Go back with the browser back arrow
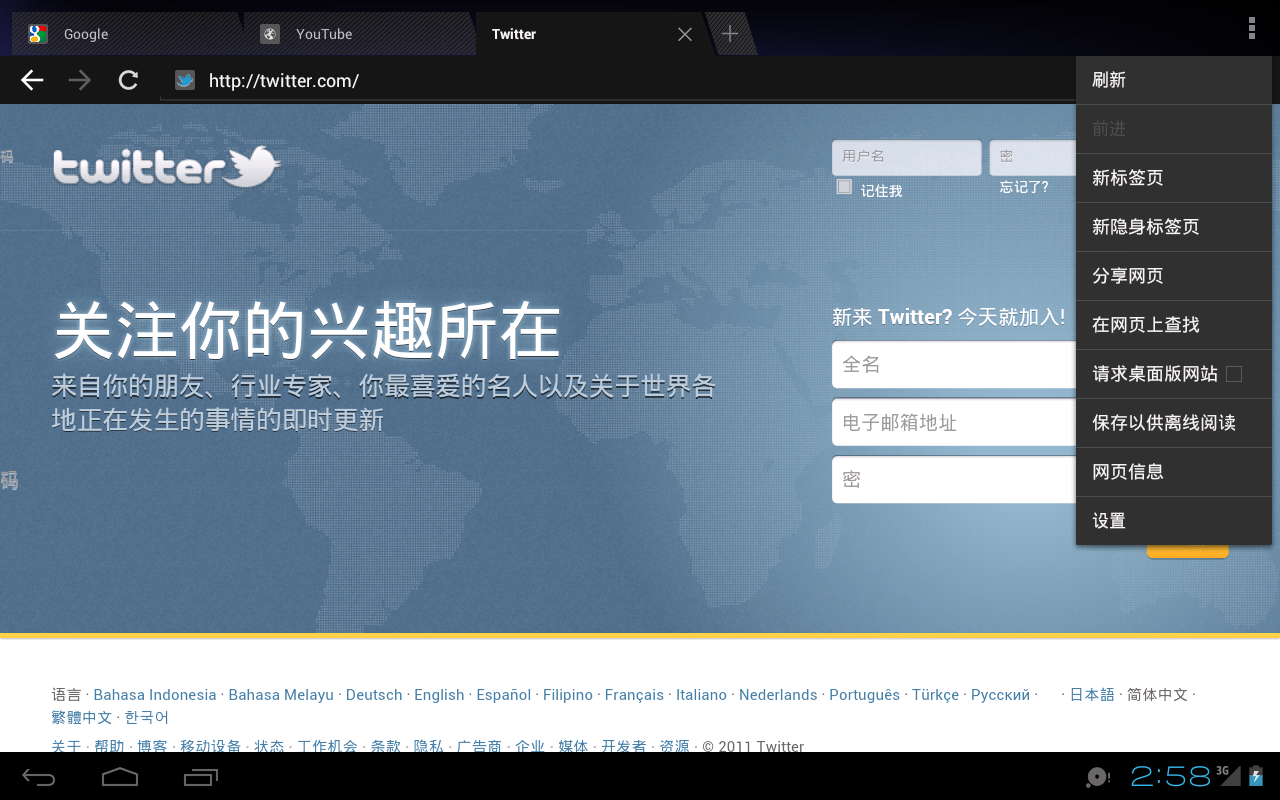The image size is (1280, 800). [x=33, y=80]
